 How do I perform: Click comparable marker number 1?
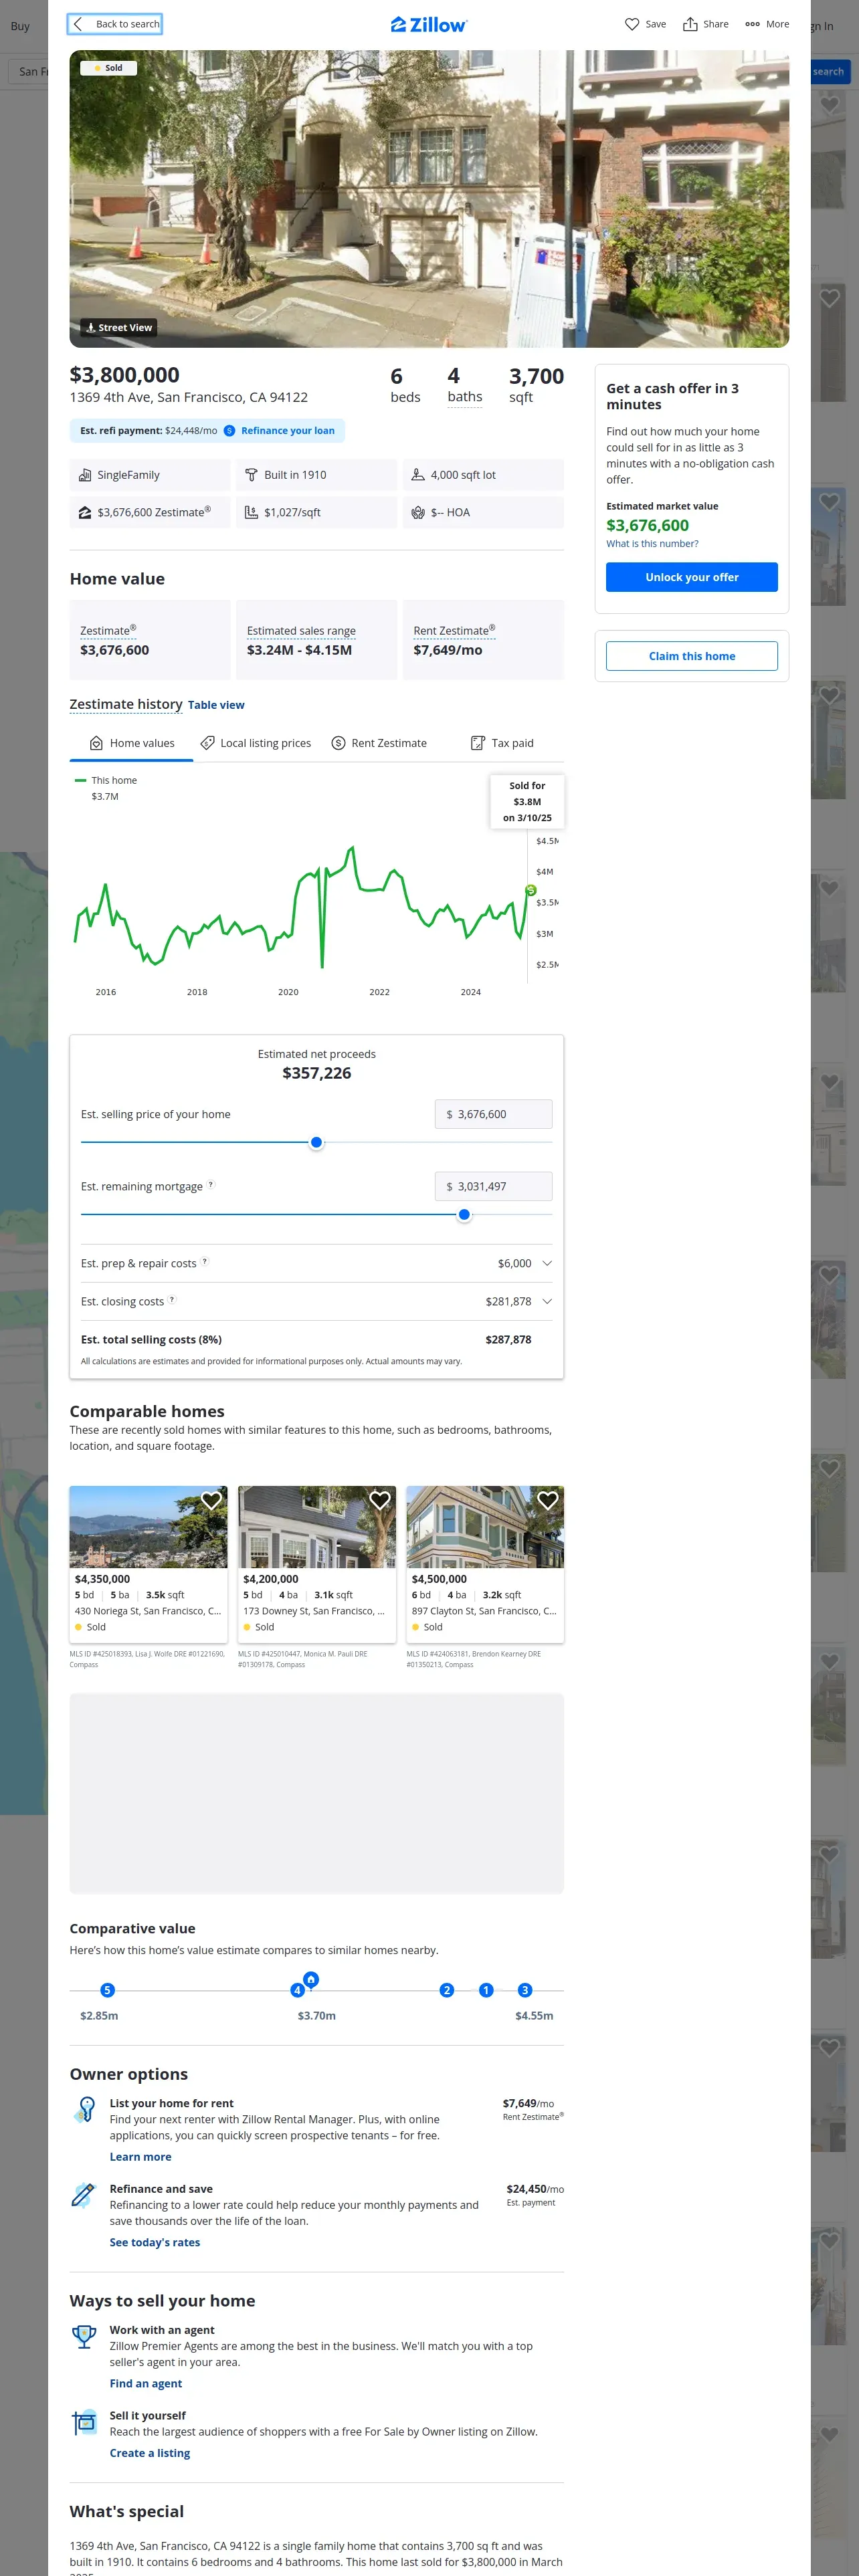tap(486, 1990)
